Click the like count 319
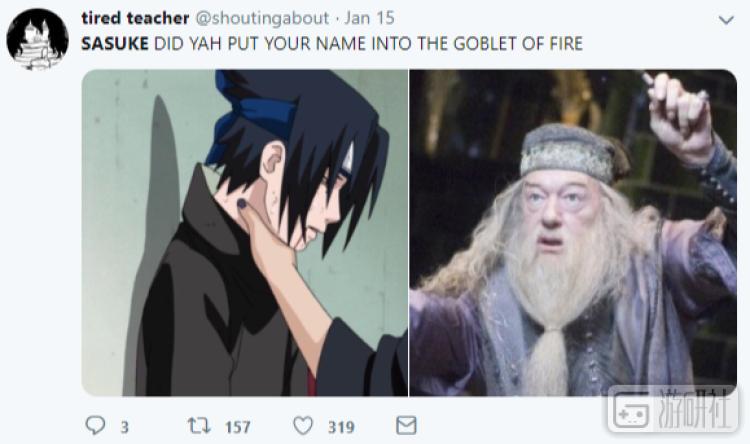The image size is (750, 444). pos(341,427)
